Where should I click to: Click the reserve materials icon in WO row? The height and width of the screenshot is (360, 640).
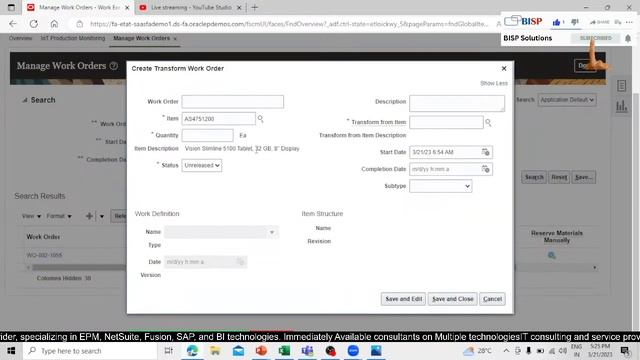(x=552, y=256)
